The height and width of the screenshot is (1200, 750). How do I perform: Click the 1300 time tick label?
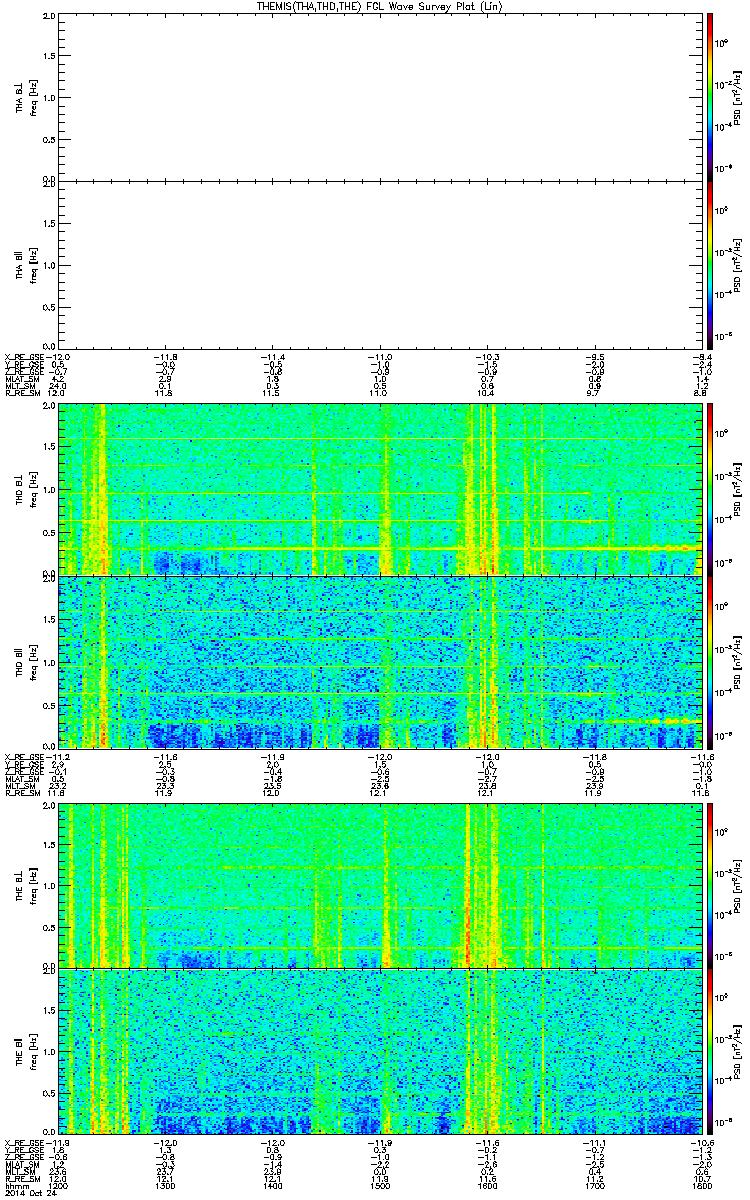coord(166,1187)
